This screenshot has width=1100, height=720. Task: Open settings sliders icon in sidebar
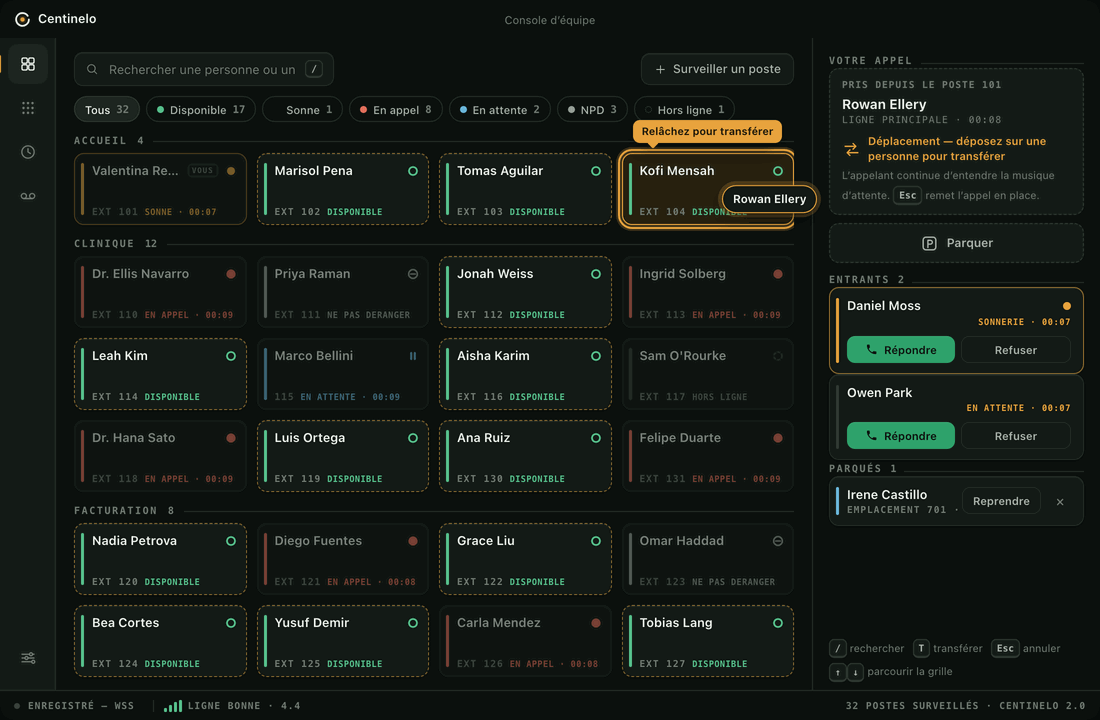pyautogui.click(x=28, y=658)
